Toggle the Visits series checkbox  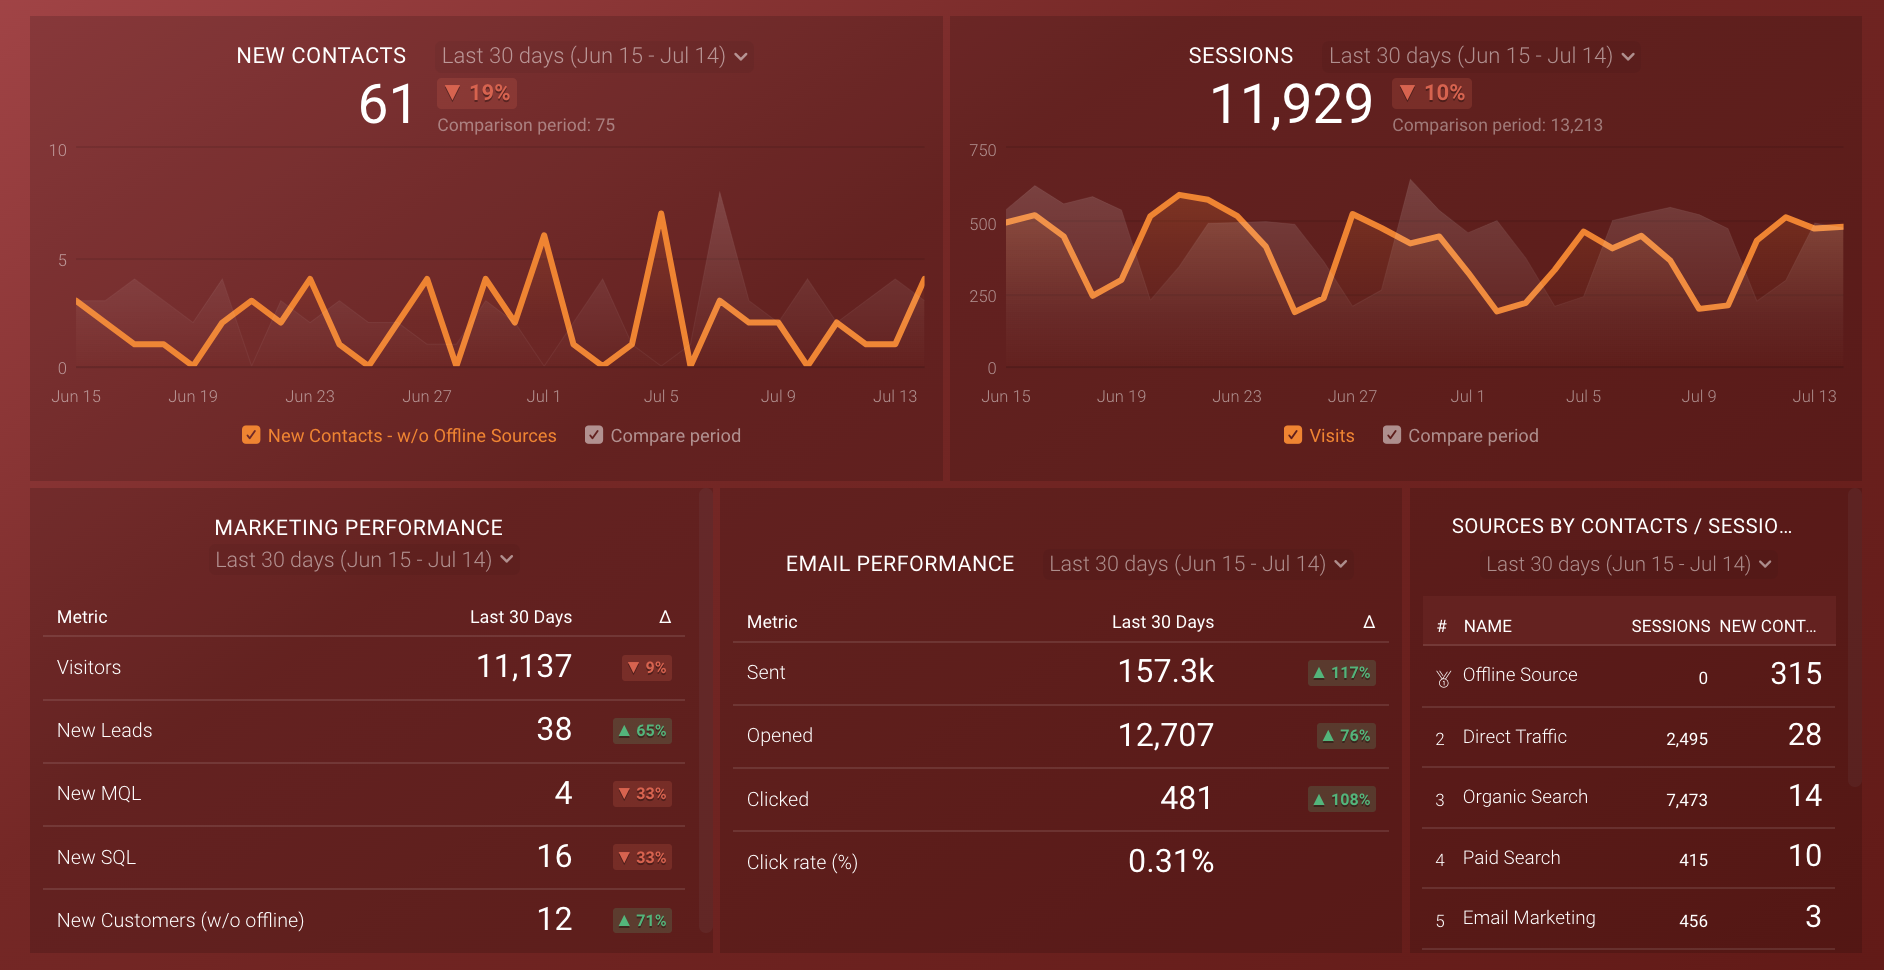(x=1293, y=435)
